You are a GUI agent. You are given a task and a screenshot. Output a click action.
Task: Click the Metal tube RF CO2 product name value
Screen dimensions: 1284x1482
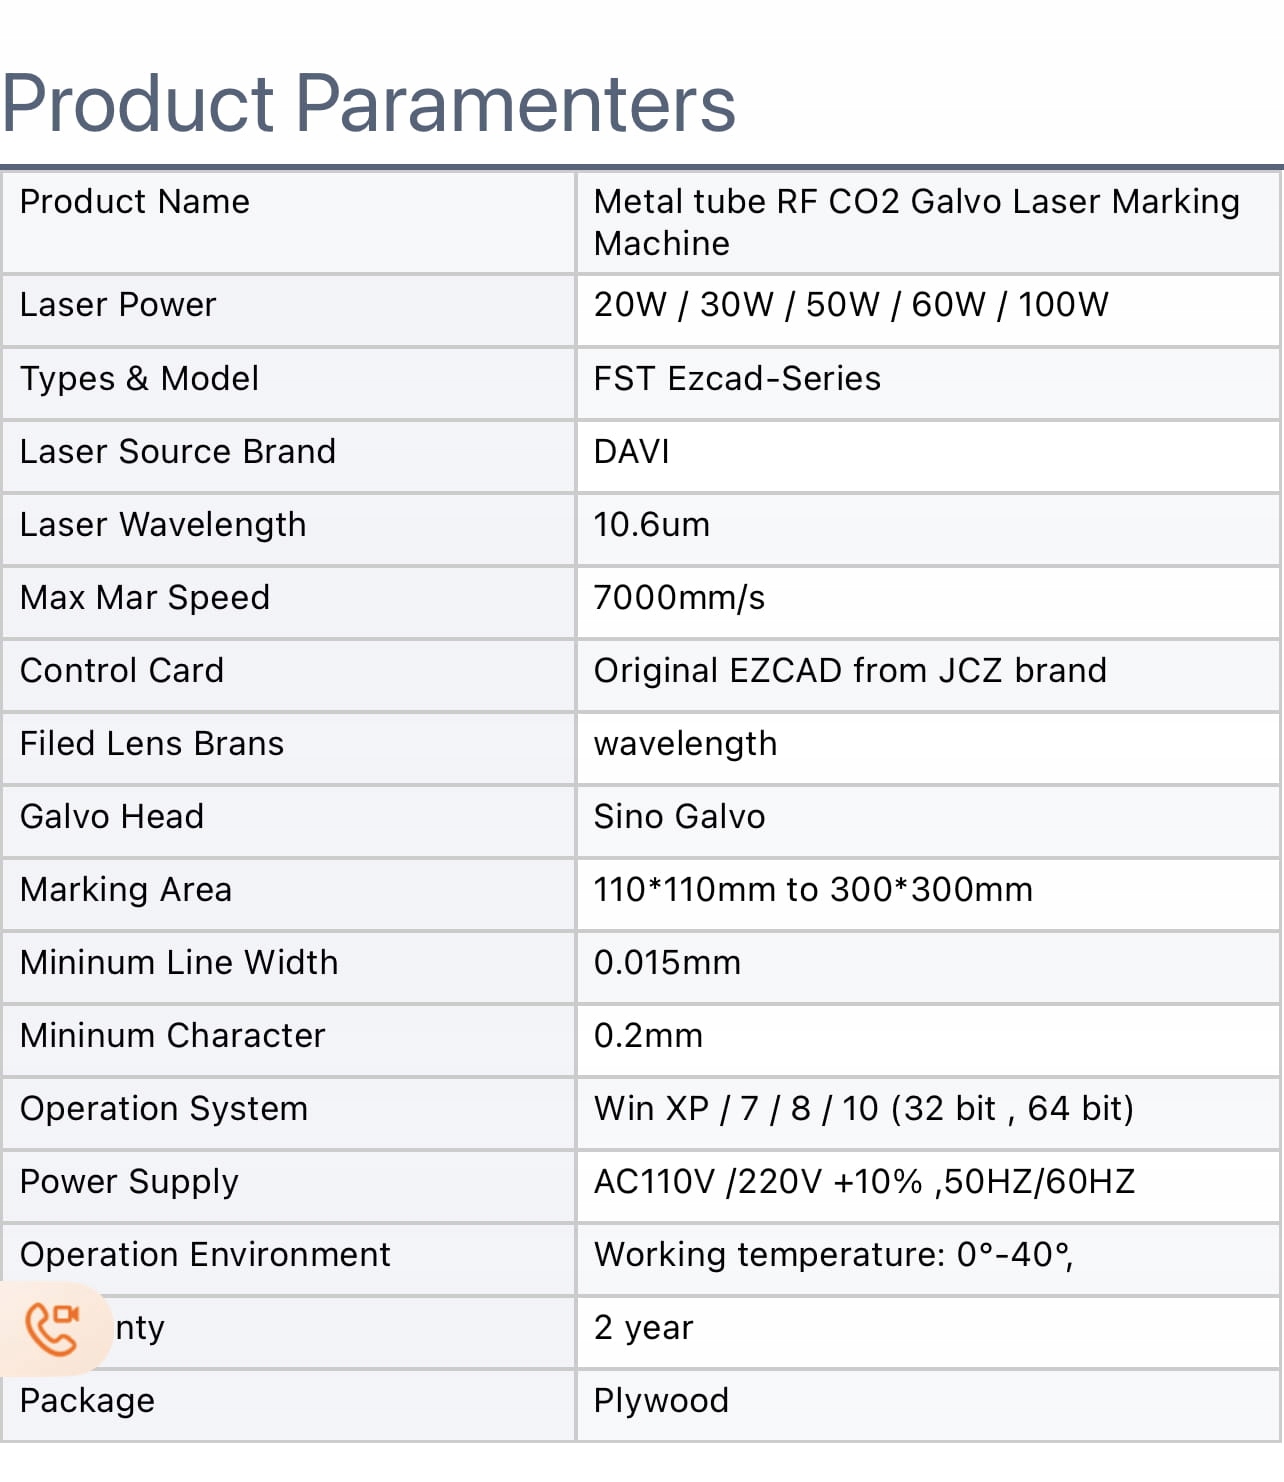coord(916,222)
